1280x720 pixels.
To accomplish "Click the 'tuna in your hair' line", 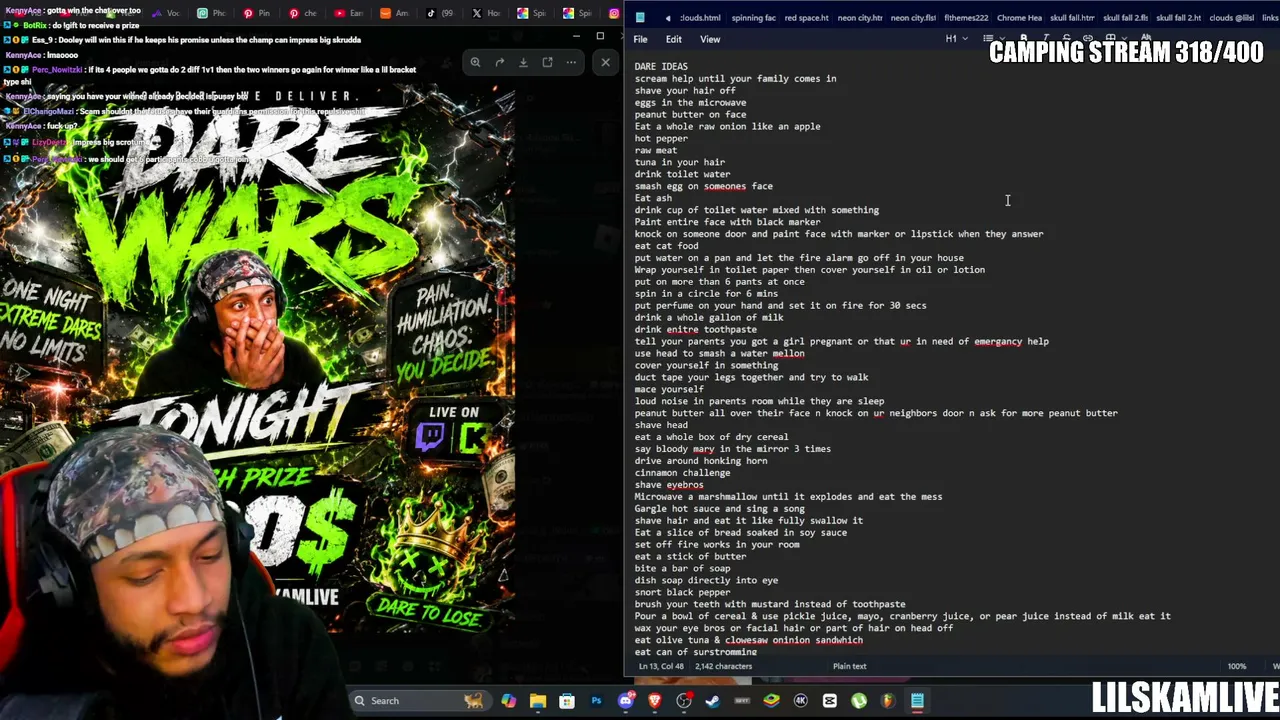I will [x=680, y=162].
